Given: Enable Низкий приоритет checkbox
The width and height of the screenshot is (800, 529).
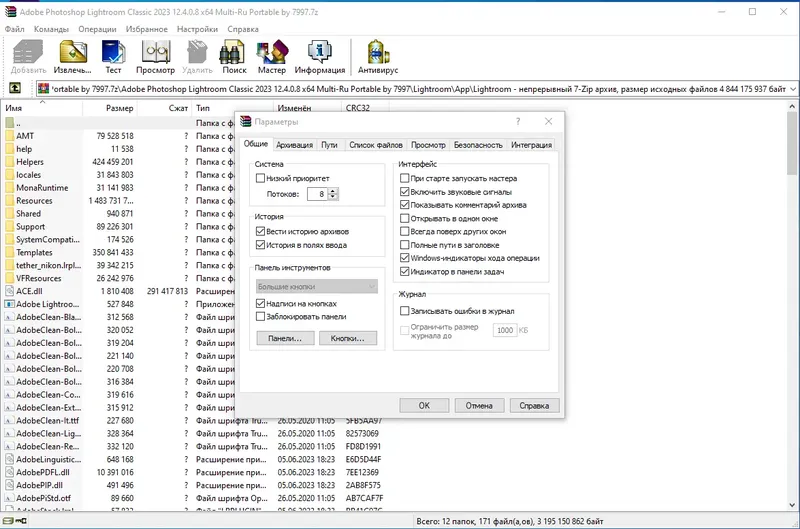Looking at the screenshot, I should coord(260,178).
